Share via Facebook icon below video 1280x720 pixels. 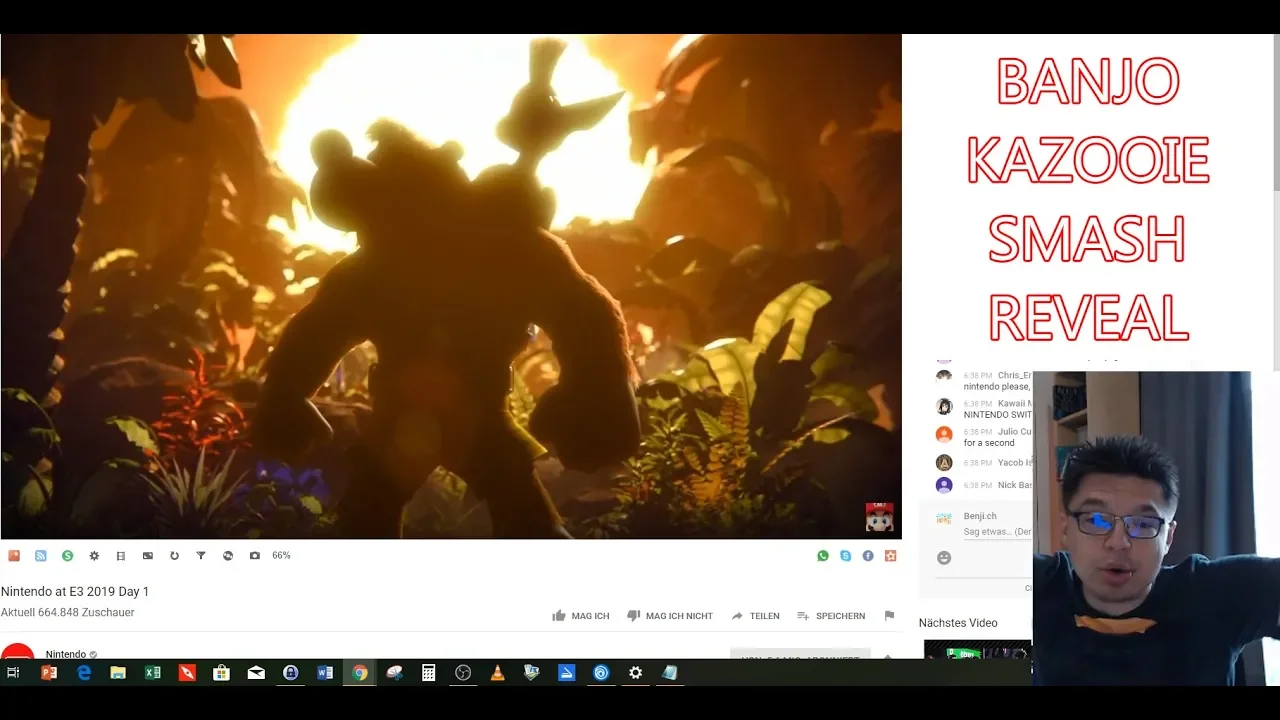coord(868,555)
